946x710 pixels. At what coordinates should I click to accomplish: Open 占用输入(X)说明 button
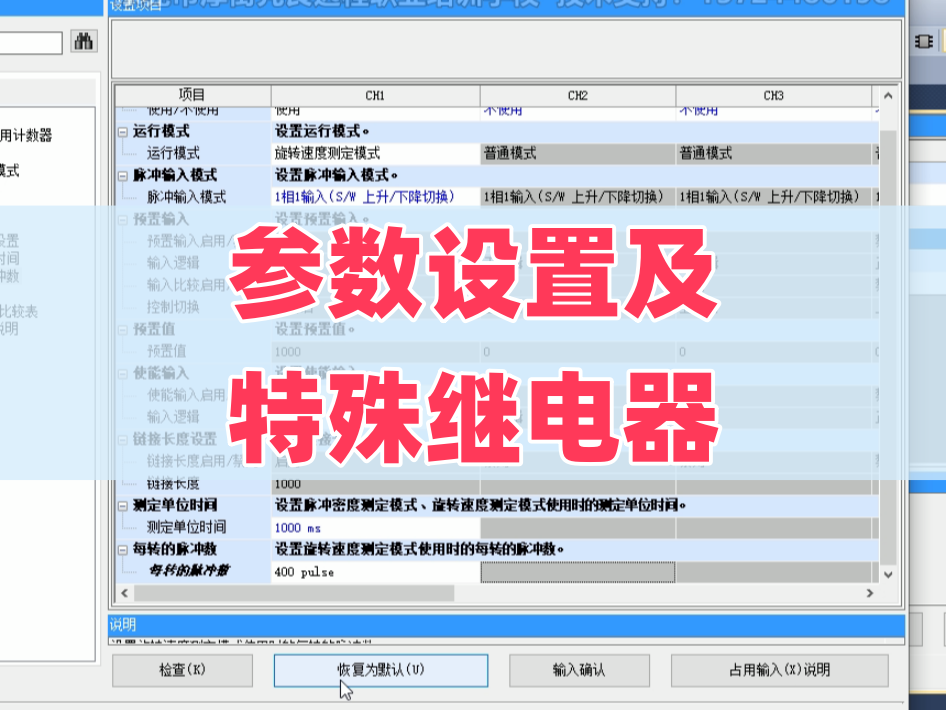[779, 670]
